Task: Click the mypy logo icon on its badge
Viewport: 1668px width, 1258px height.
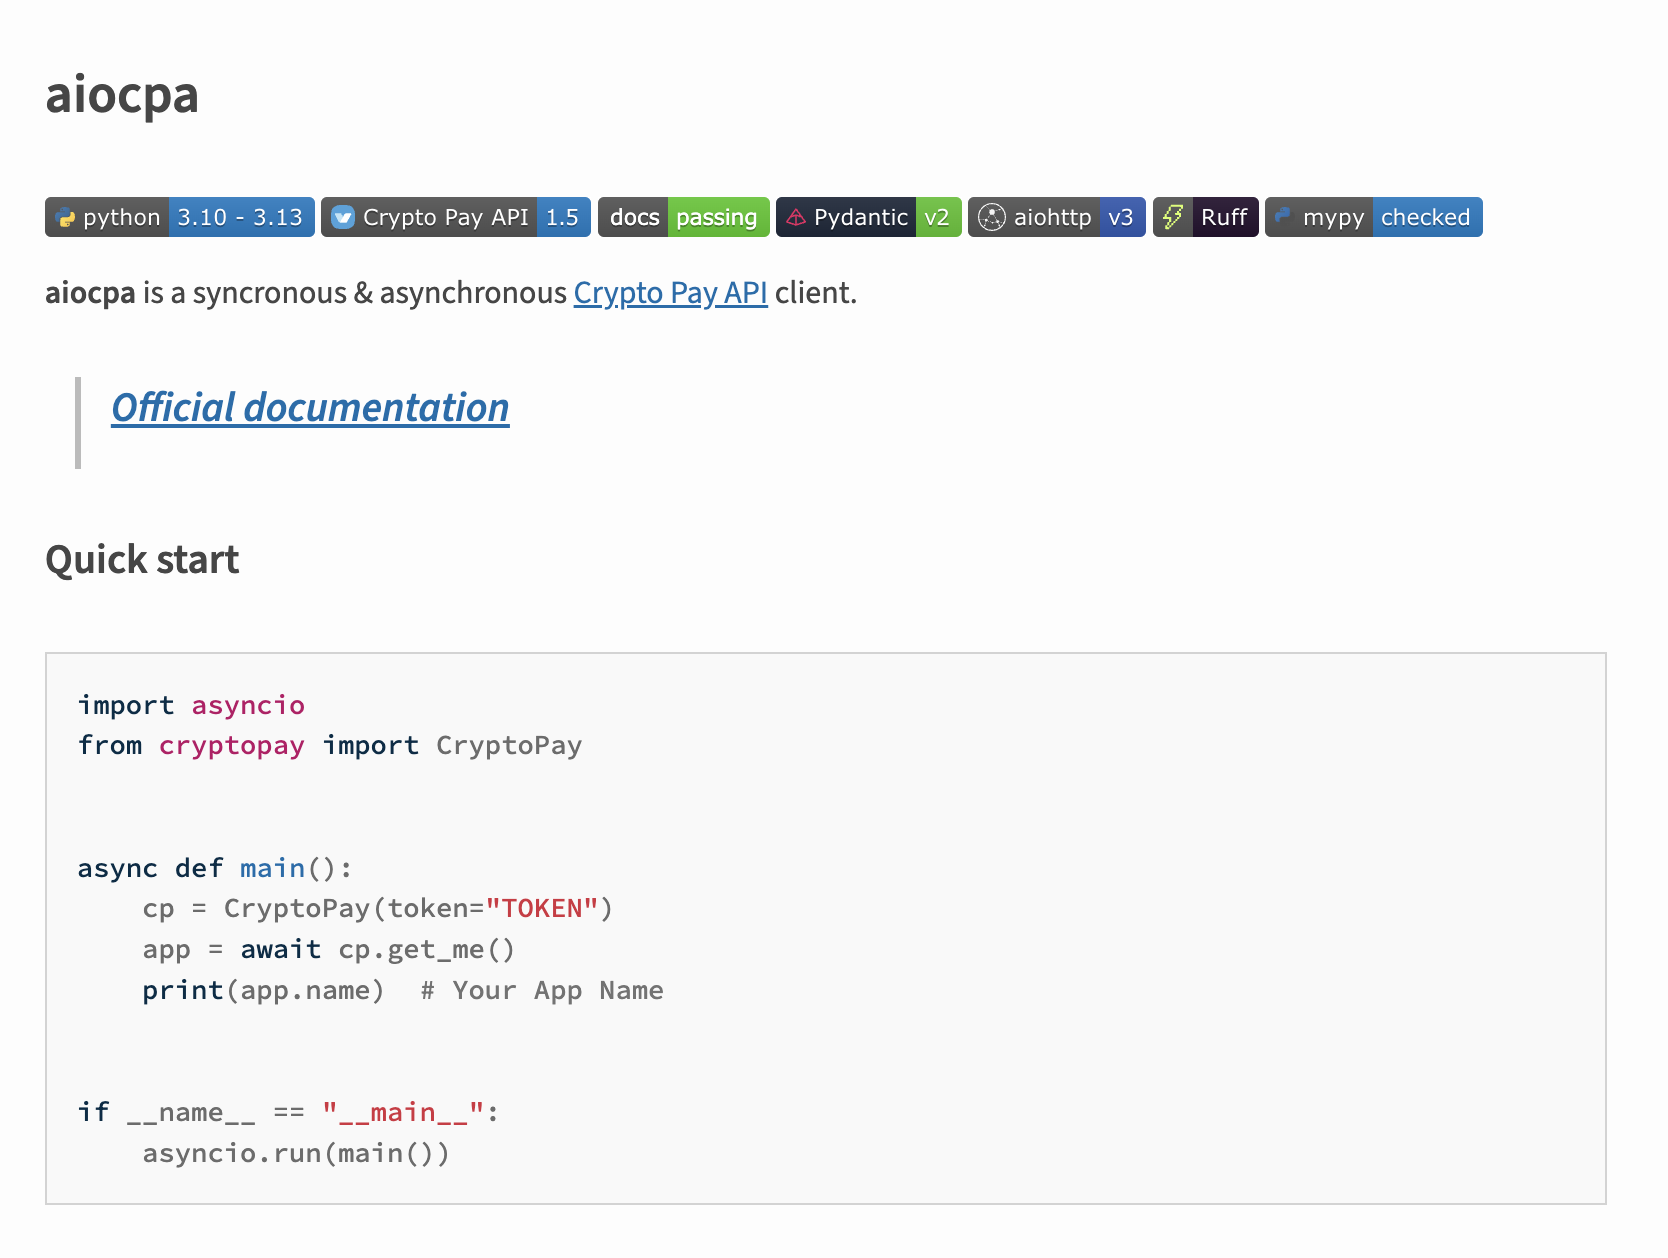Action: 1285,217
